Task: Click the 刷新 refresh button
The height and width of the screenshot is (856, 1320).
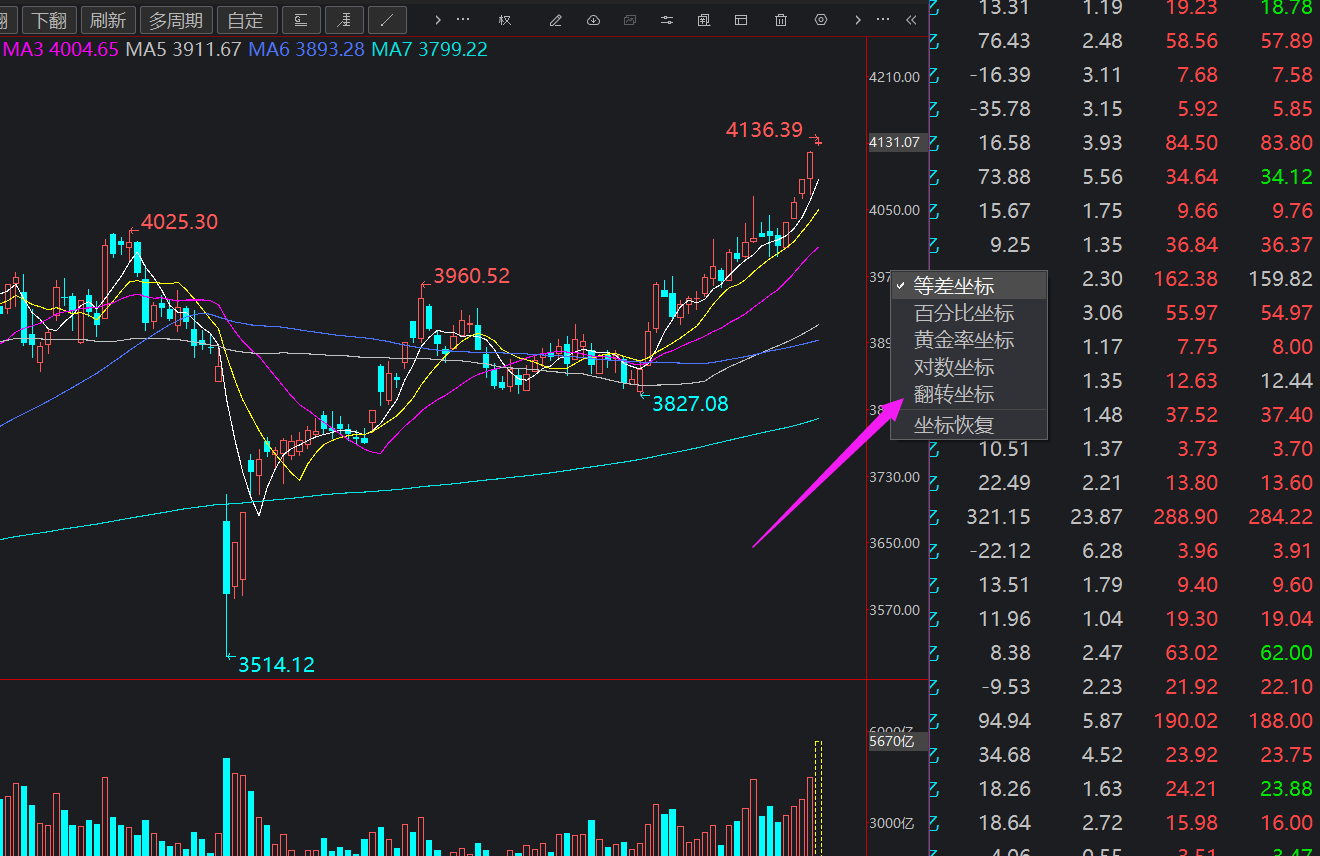Action: click(x=108, y=20)
